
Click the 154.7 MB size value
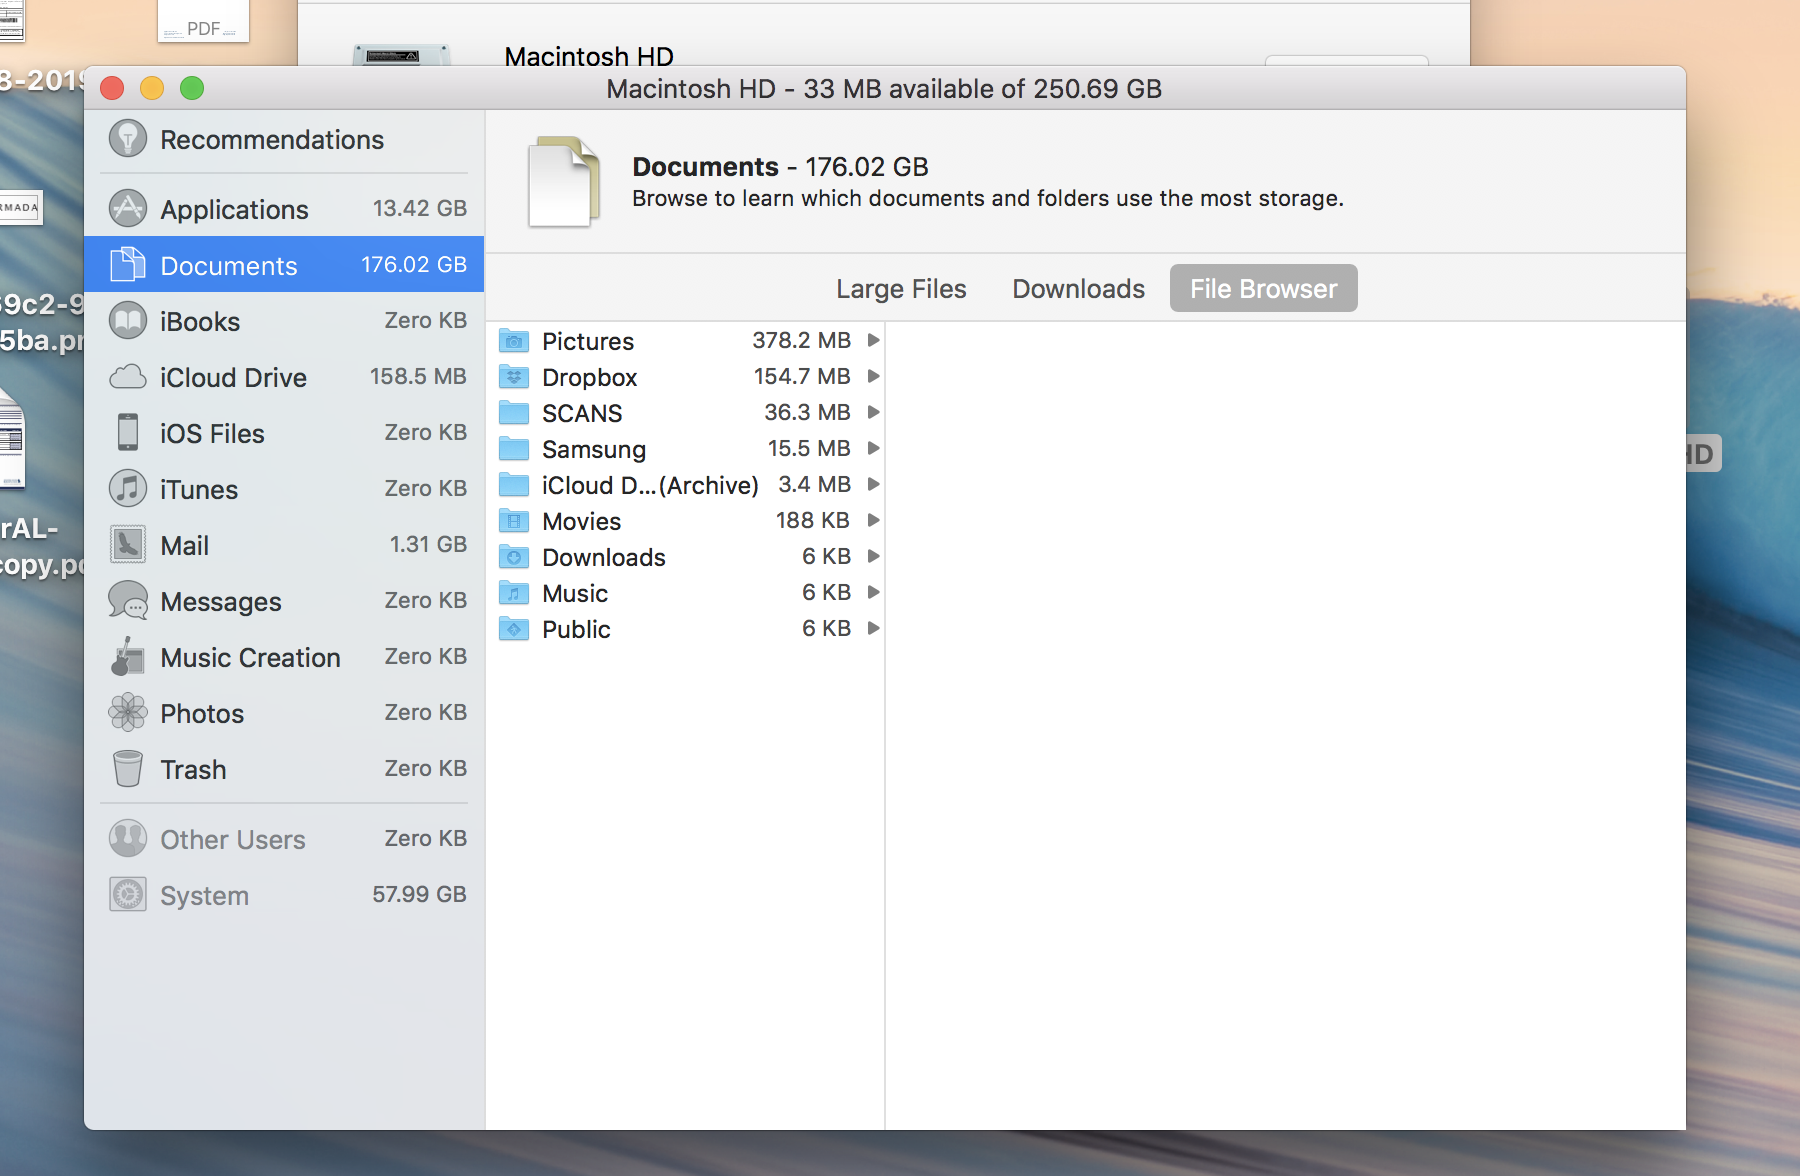click(x=802, y=376)
